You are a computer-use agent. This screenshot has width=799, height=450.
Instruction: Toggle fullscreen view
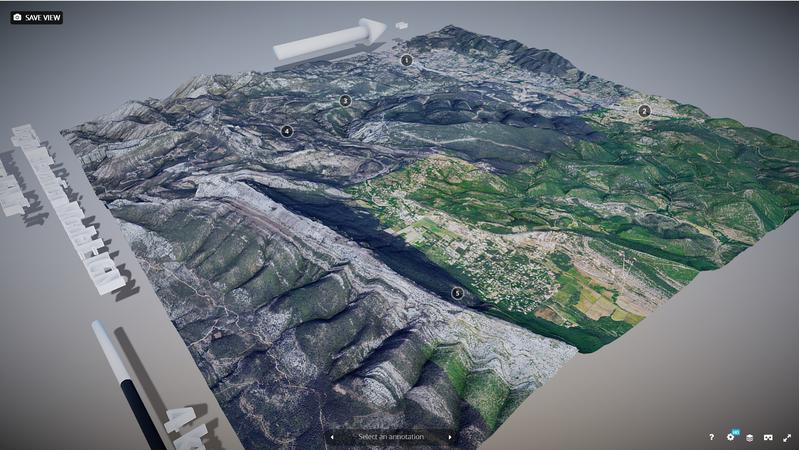coord(787,437)
